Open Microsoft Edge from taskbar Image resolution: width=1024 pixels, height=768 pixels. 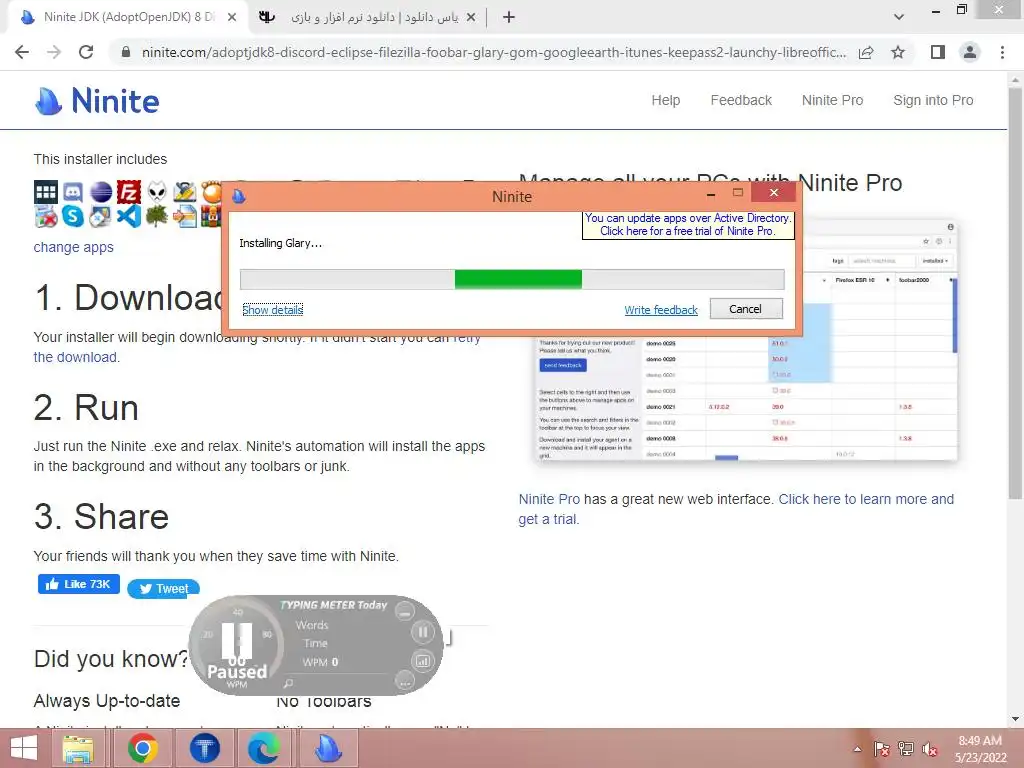(264, 749)
